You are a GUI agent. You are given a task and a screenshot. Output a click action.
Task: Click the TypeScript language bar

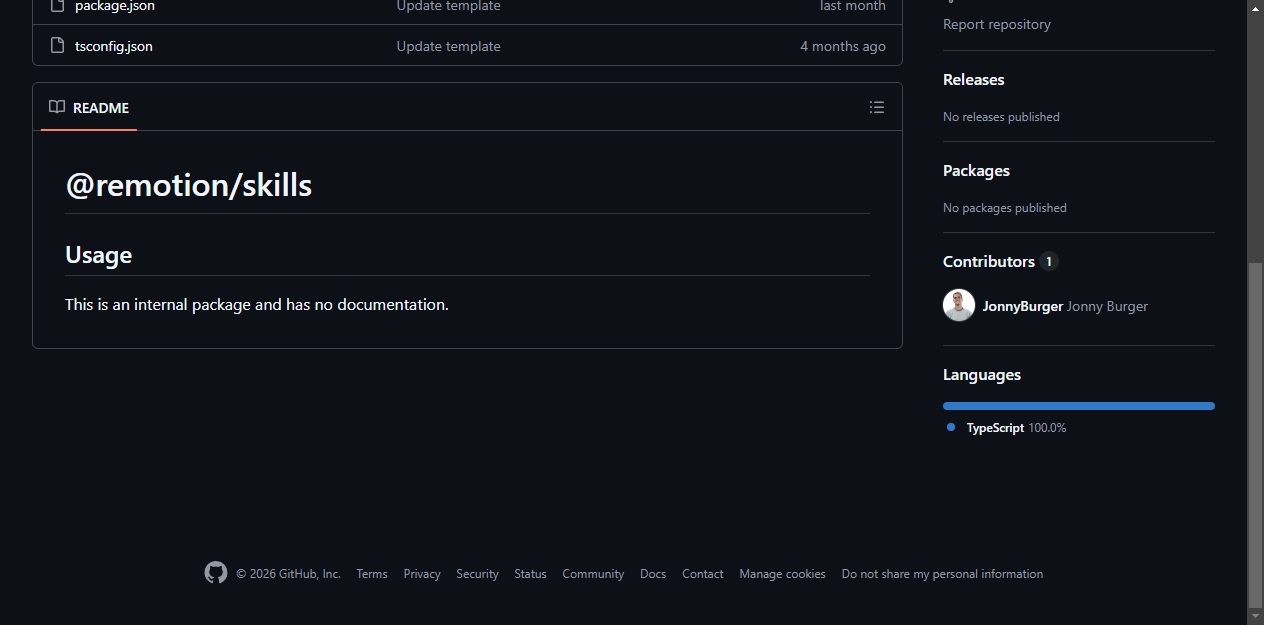[x=1079, y=406]
